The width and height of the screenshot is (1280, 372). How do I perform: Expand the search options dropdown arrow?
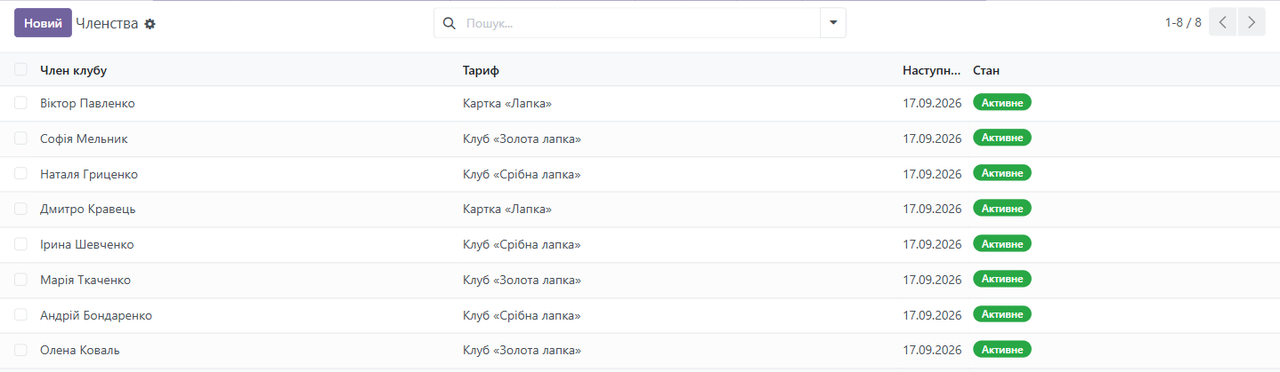[x=832, y=23]
